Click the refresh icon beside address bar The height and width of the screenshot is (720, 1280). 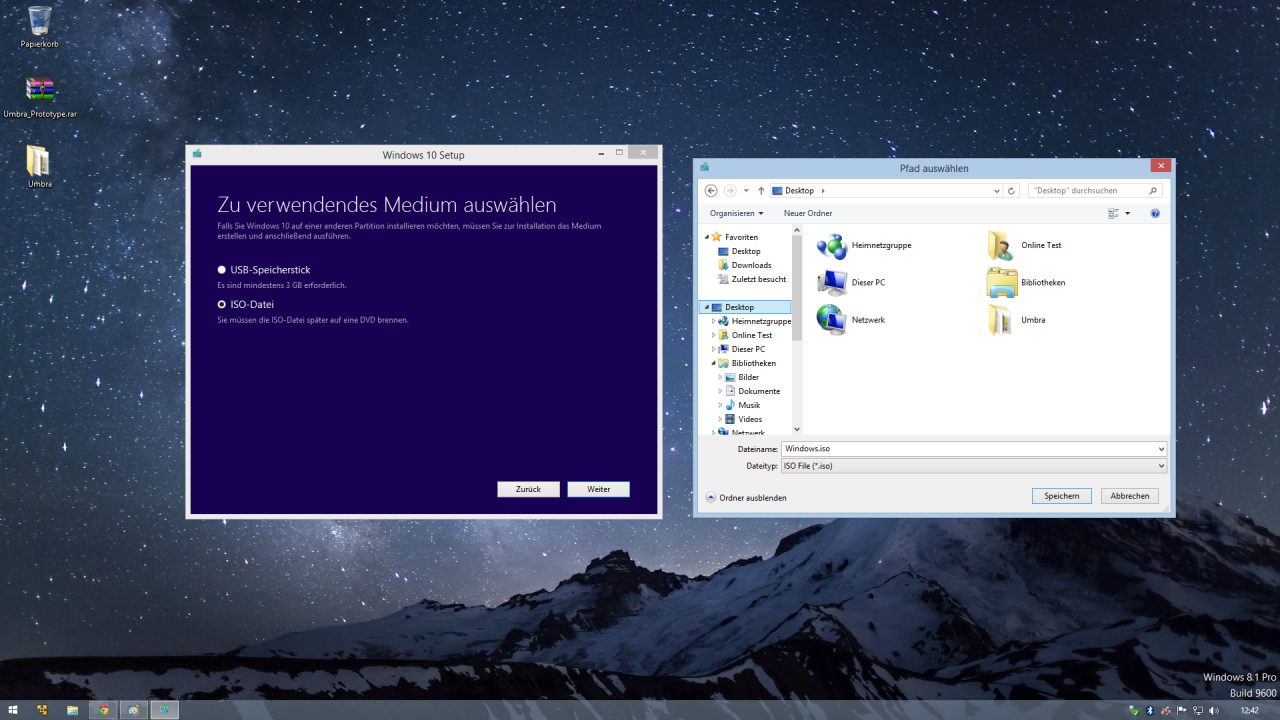click(x=1012, y=191)
